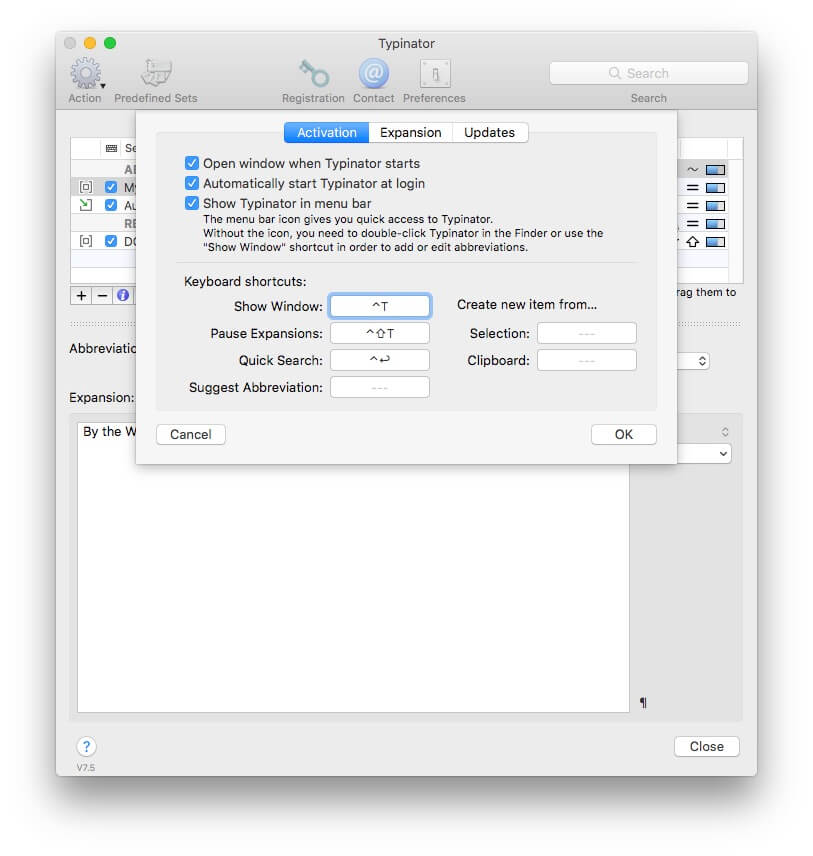Click the Search field in the toolbar
Viewport: 813px width, 856px height.
[x=648, y=73]
